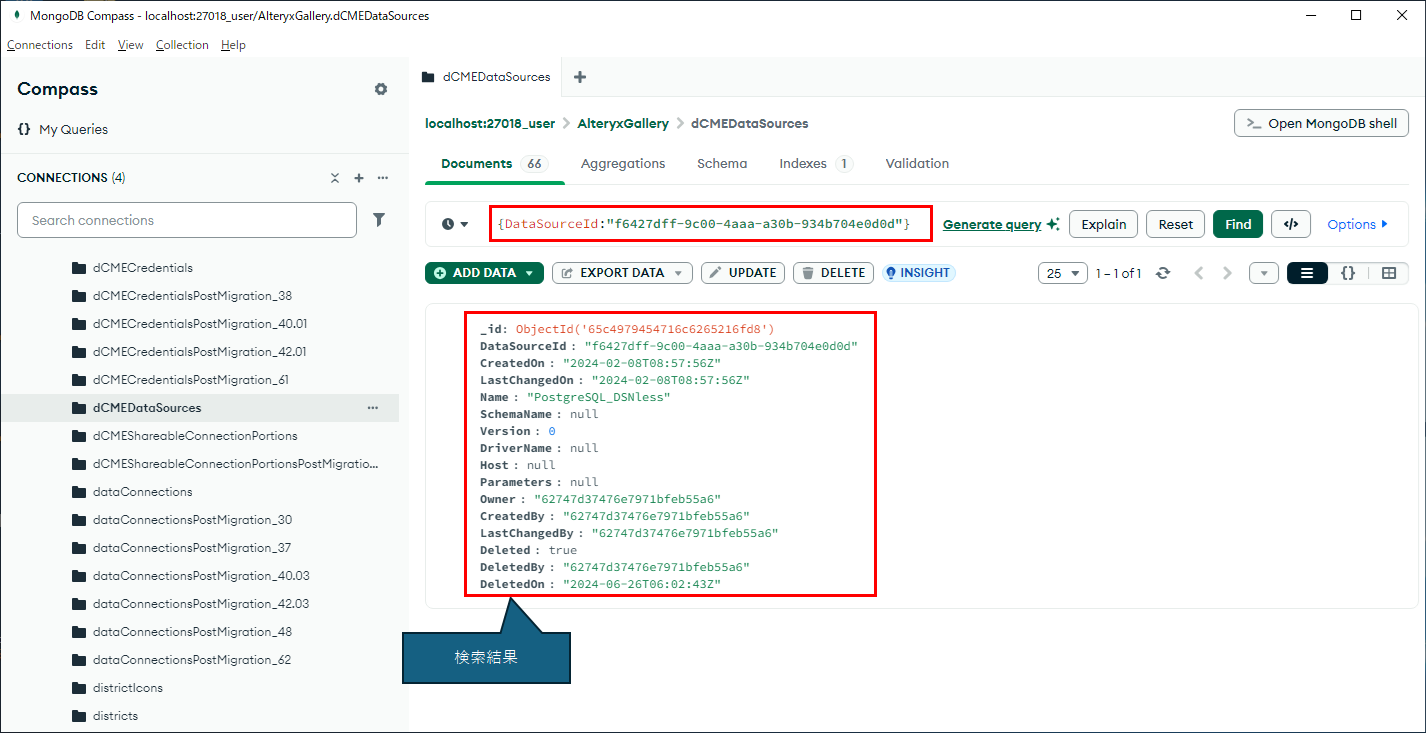Open documents per page dropdown showing 25
The height and width of the screenshot is (733, 1426).
[1064, 273]
